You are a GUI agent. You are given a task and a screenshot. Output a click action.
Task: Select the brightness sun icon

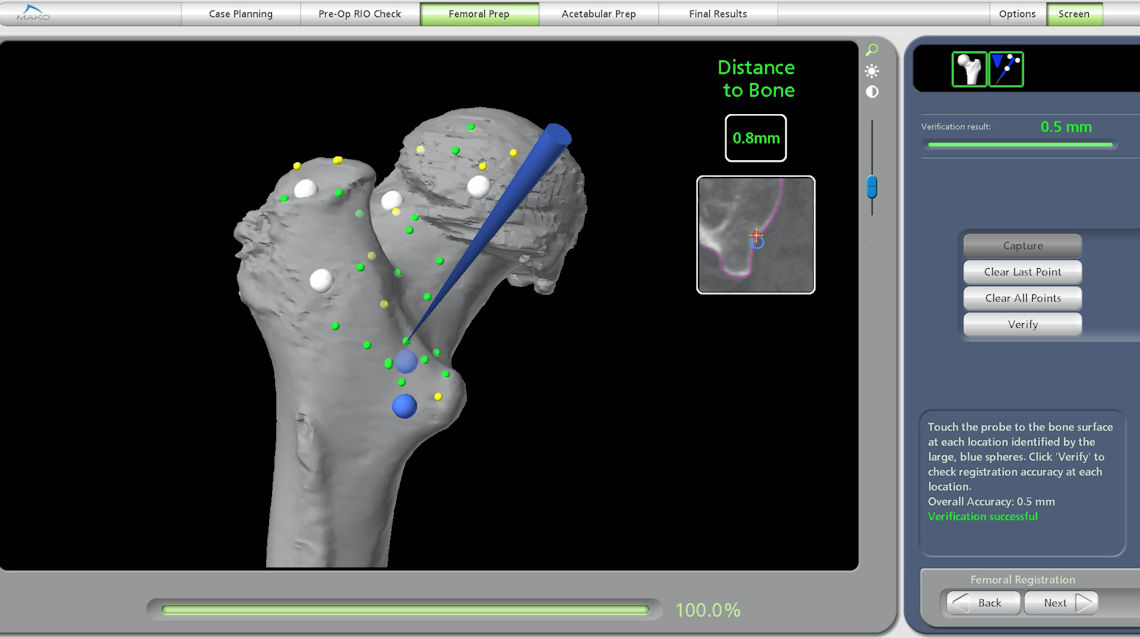coord(872,71)
